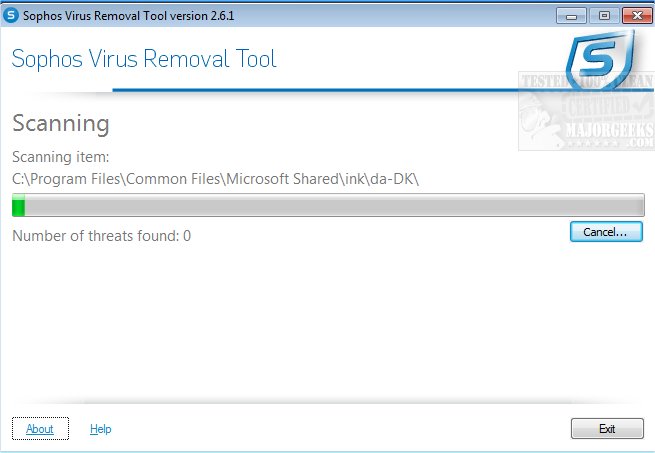Click the window title bar version text
655x453 pixels.
pos(135,16)
